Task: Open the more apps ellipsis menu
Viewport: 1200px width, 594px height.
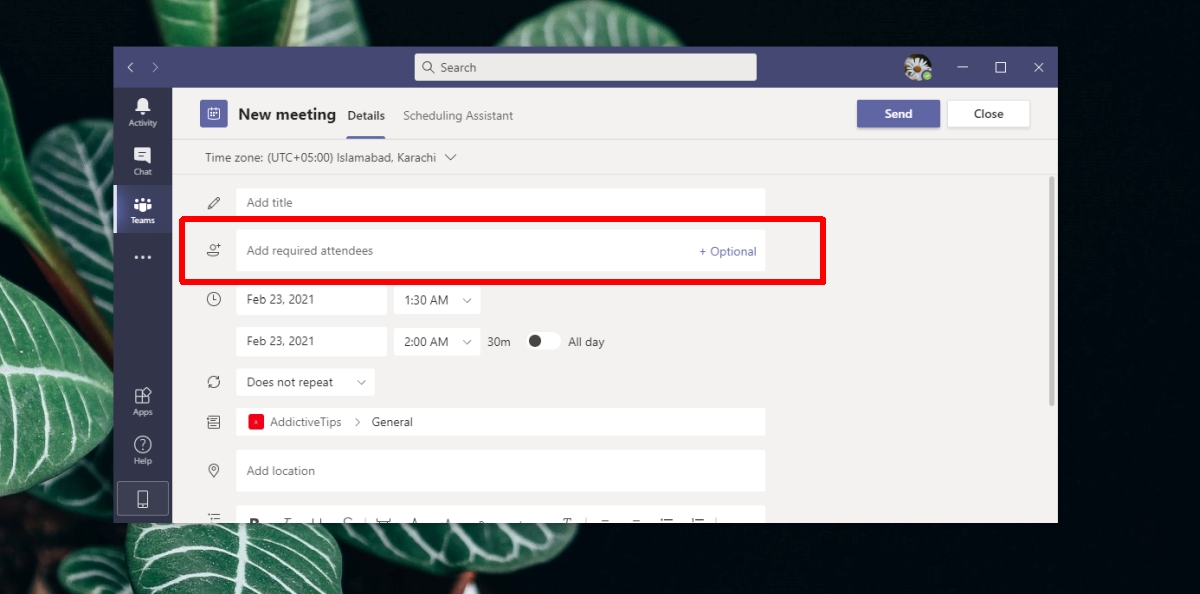Action: coord(143,257)
